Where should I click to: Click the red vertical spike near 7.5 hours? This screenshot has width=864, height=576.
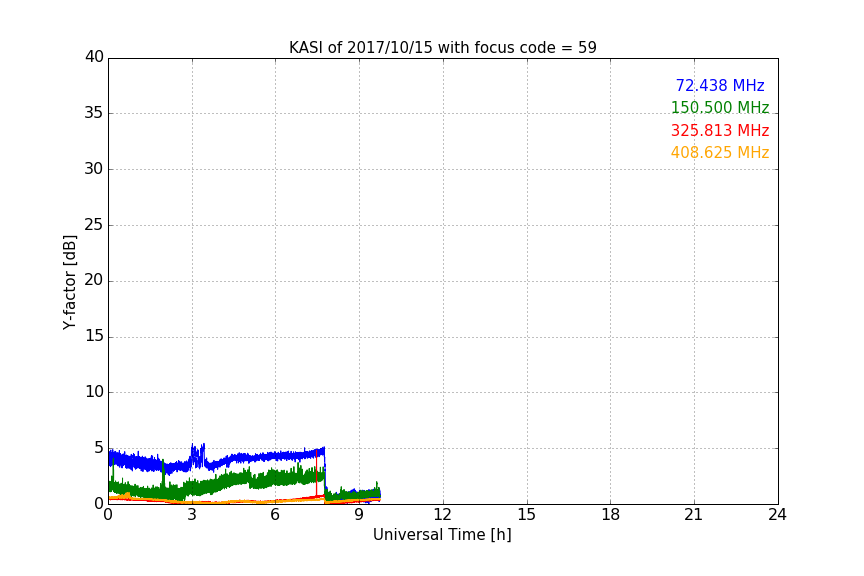point(317,473)
